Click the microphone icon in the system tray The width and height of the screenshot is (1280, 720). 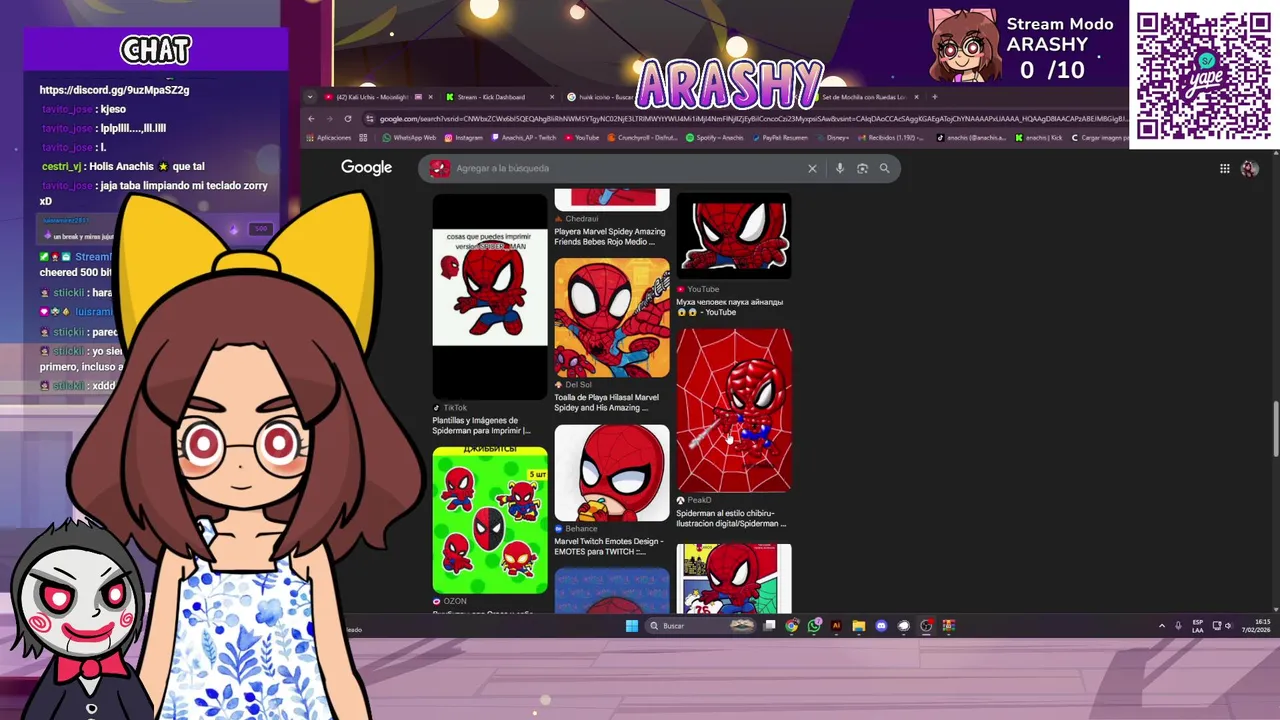pos(1178,626)
